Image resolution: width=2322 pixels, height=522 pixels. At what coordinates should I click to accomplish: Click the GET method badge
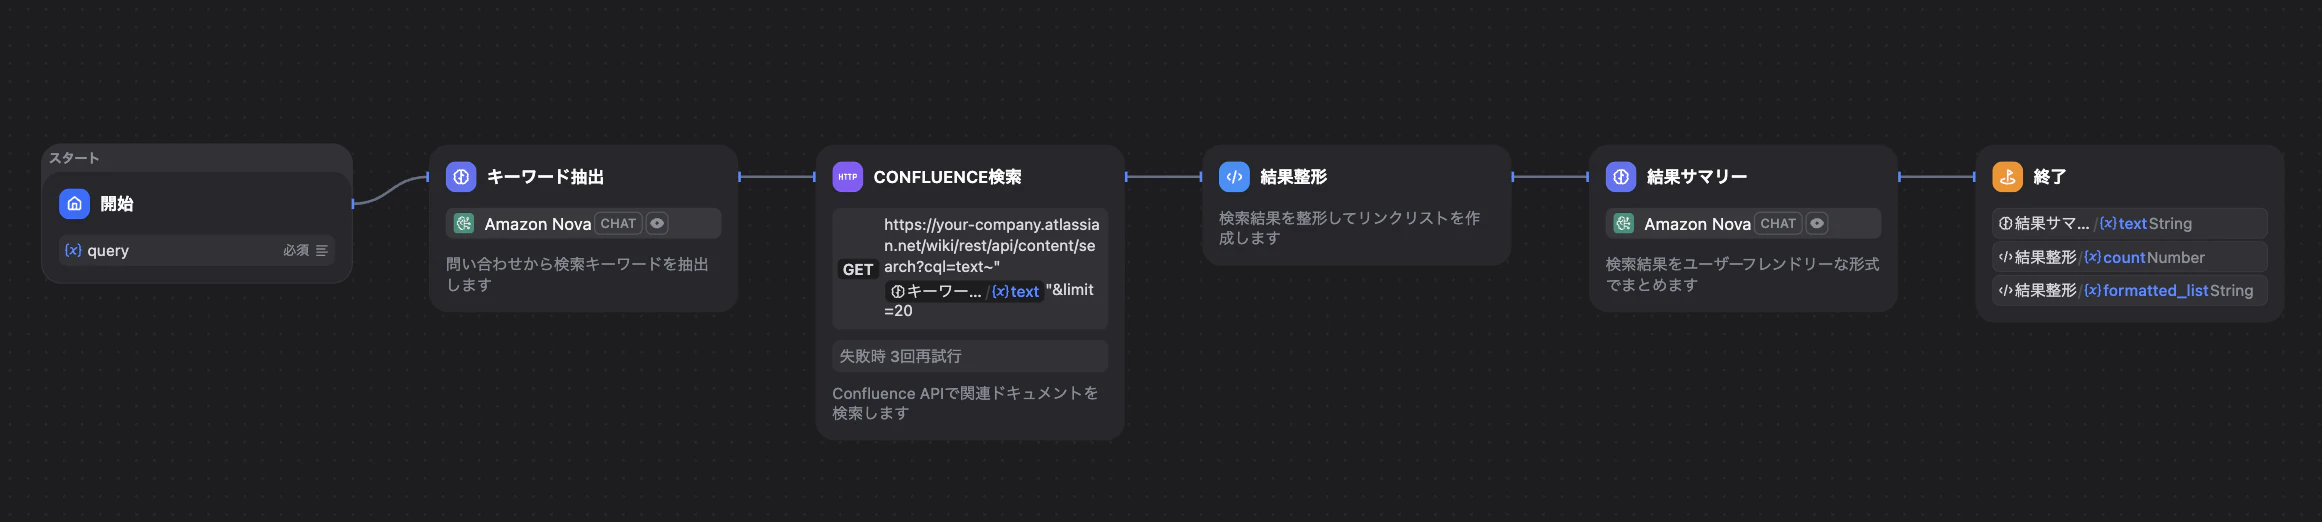857,269
